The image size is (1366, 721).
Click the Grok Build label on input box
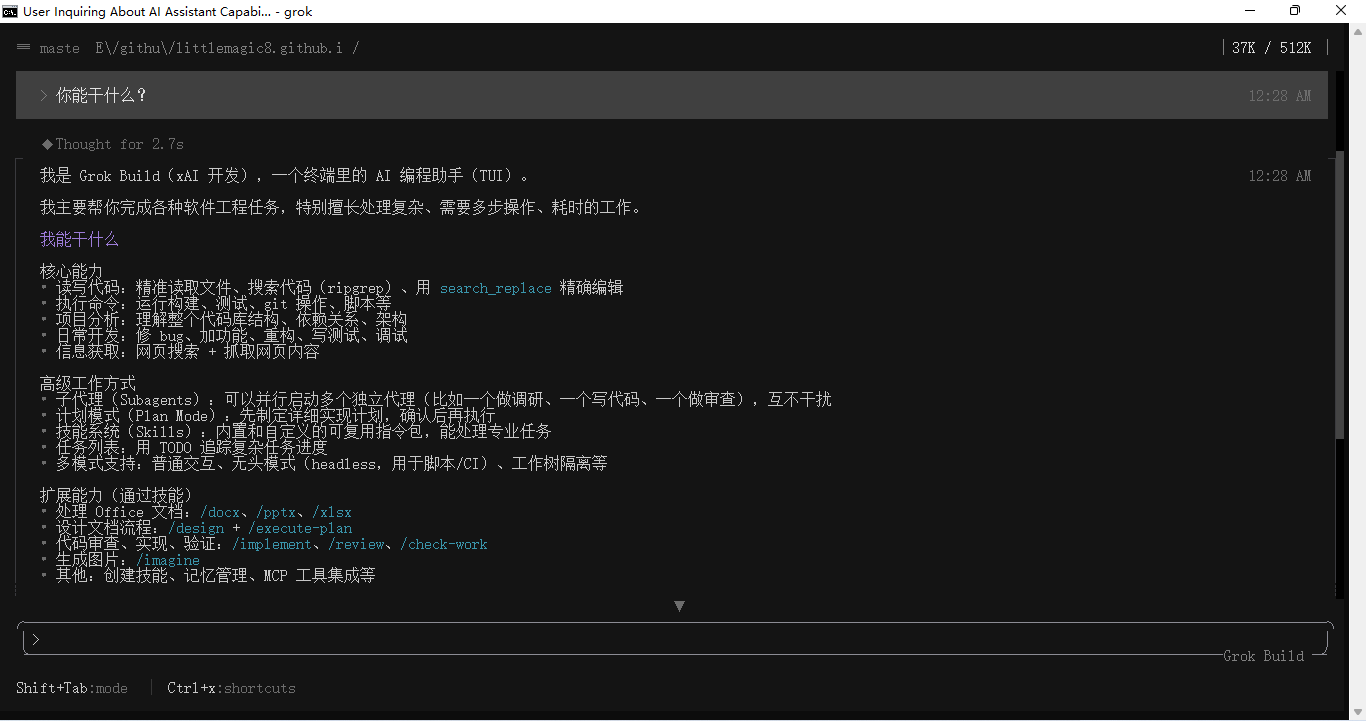1264,656
